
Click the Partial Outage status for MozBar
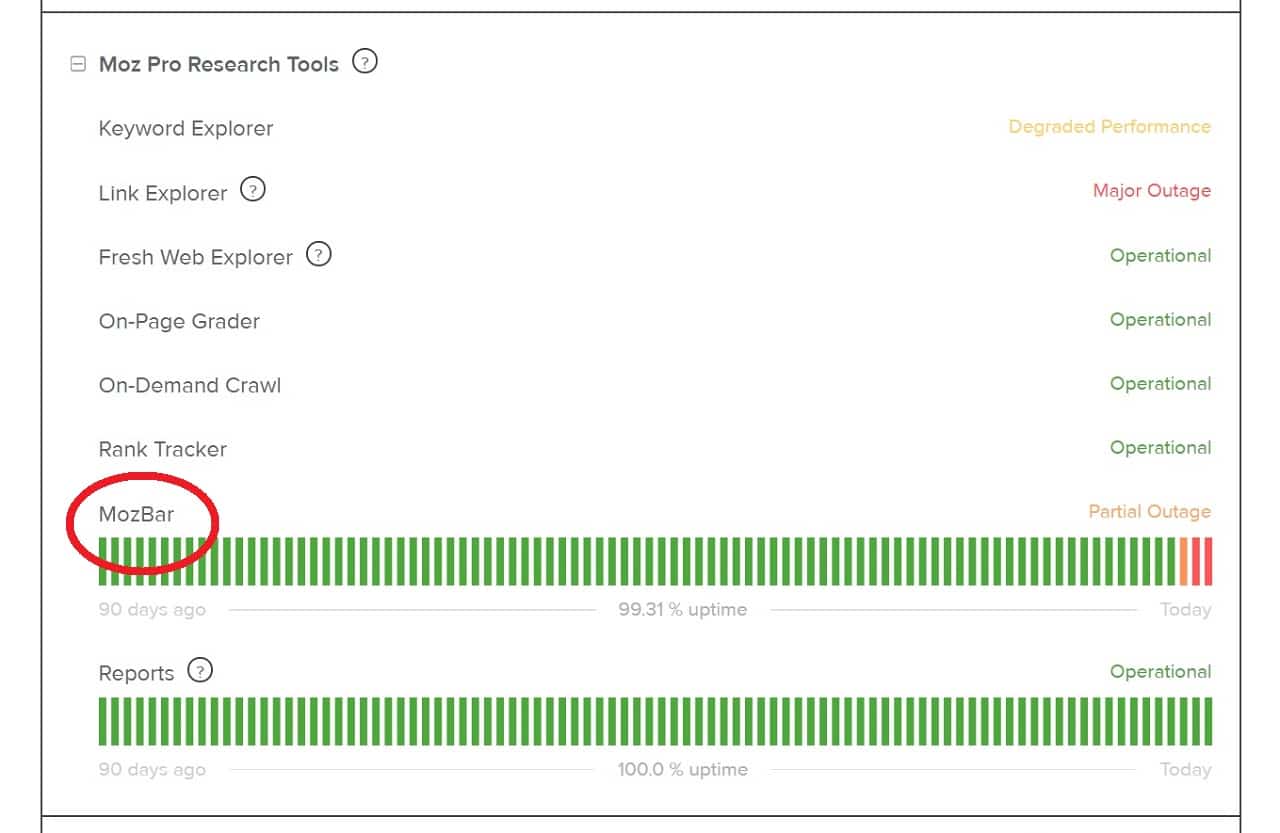point(1149,512)
